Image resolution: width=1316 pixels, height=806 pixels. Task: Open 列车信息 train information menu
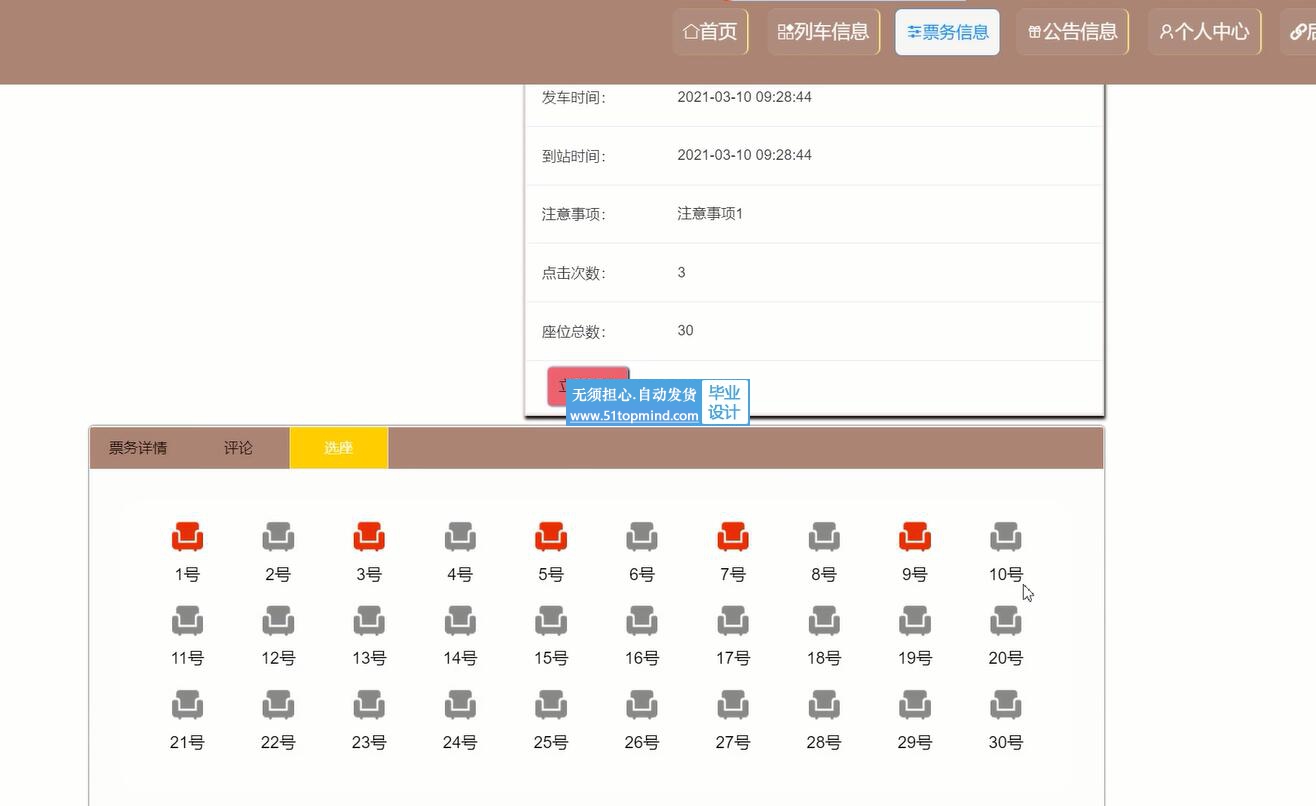pos(824,32)
